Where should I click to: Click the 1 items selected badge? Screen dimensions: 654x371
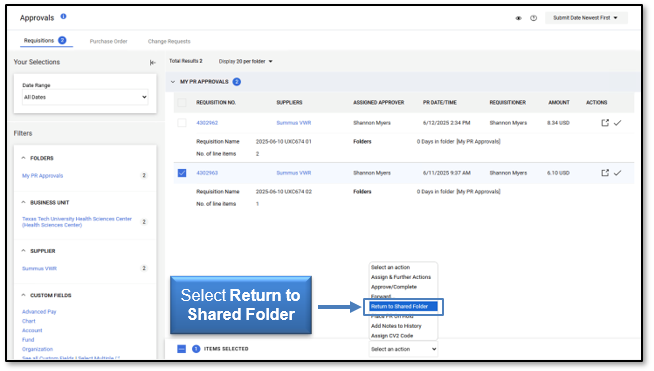(196, 349)
